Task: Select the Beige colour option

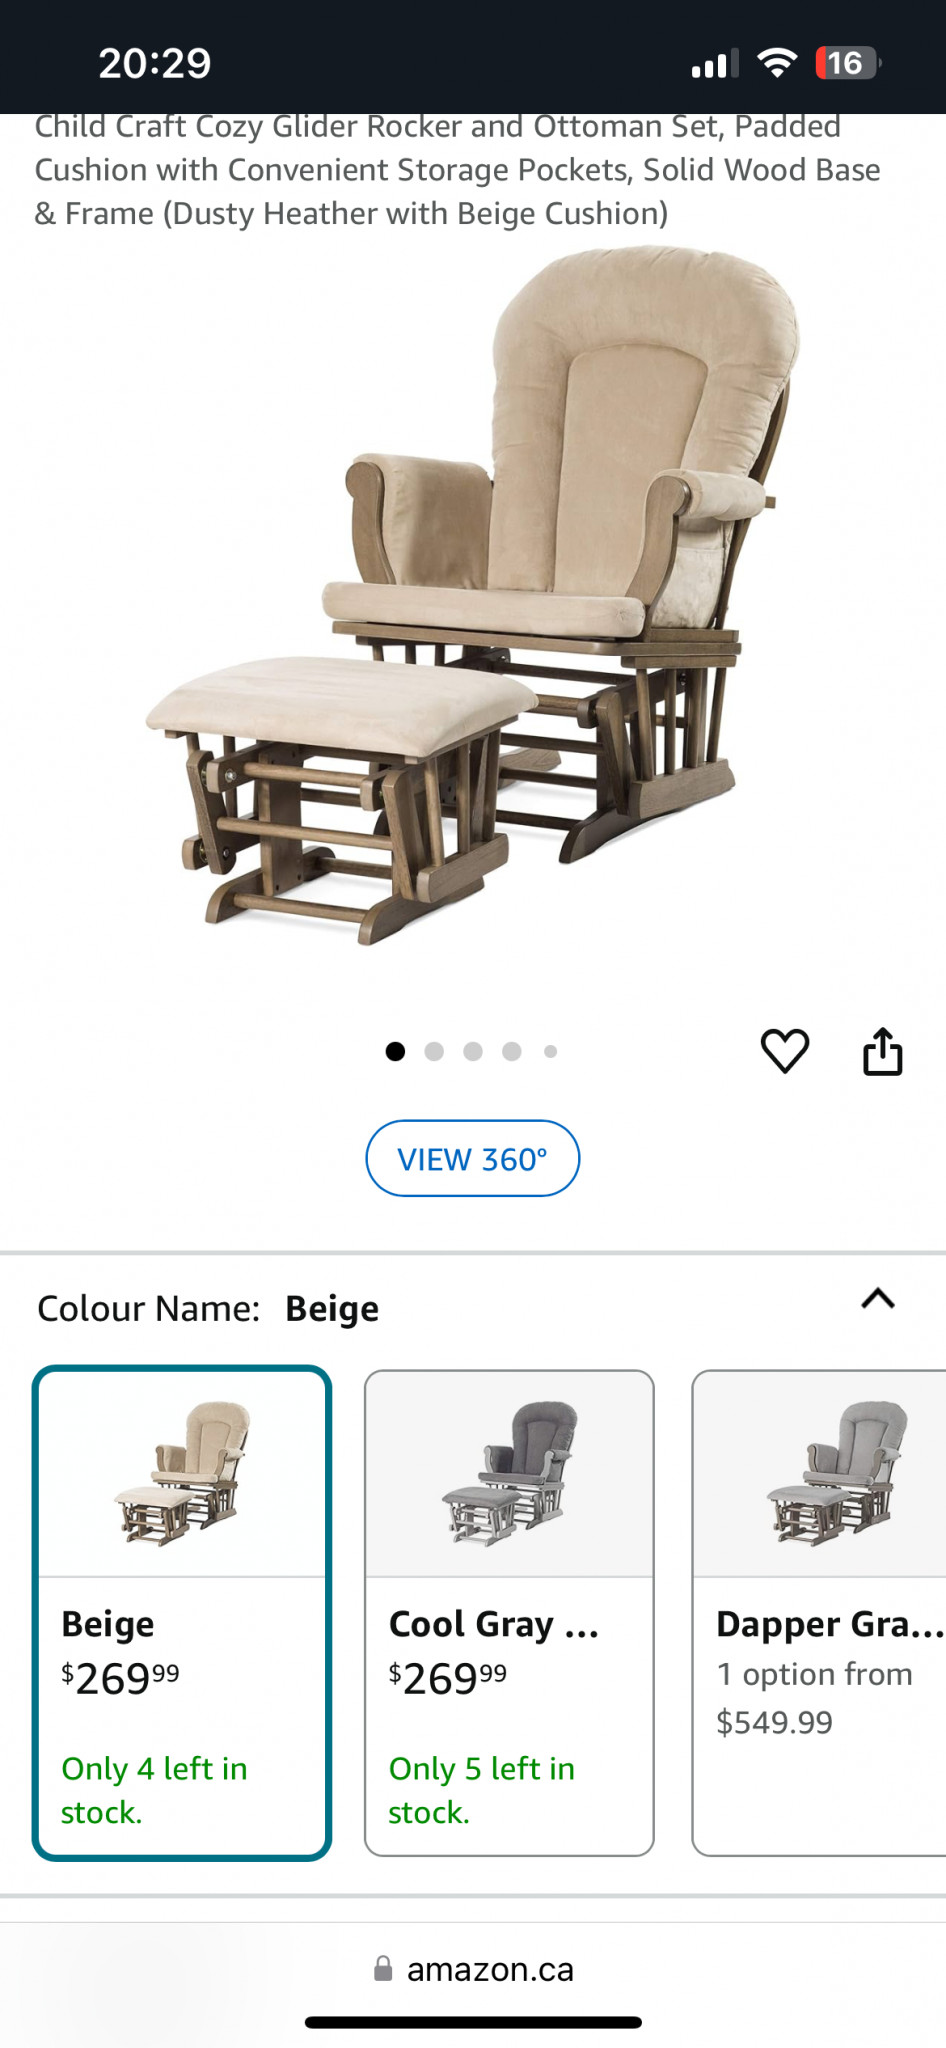Action: click(x=182, y=1612)
